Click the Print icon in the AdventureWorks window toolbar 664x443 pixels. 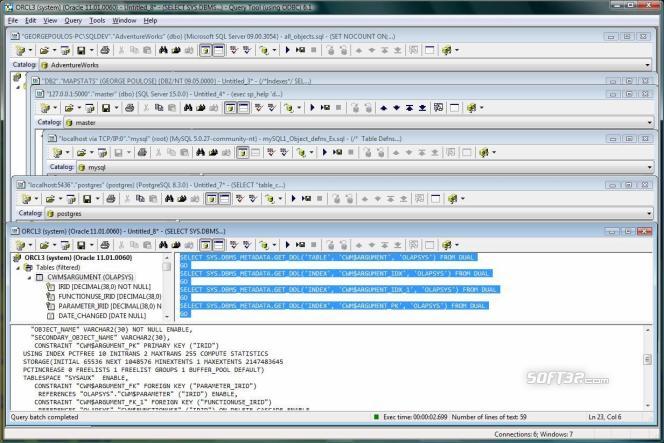pyautogui.click(x=105, y=50)
